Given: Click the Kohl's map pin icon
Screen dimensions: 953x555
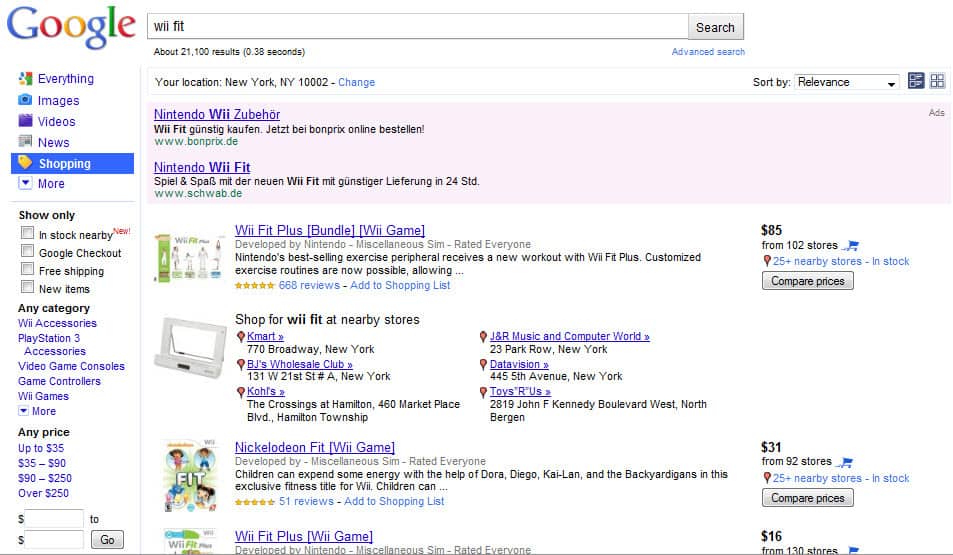Looking at the screenshot, I should [x=241, y=391].
